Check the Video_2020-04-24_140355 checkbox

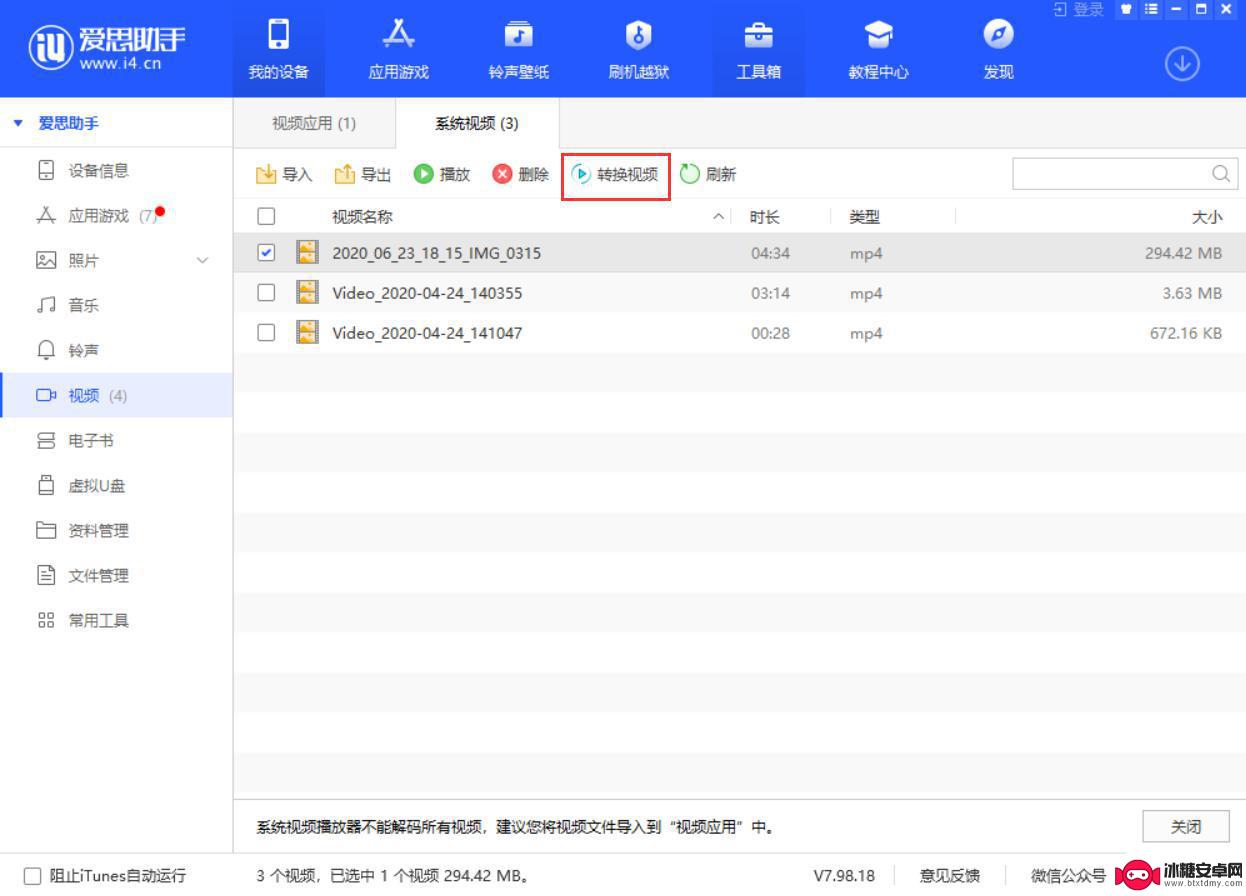click(266, 292)
